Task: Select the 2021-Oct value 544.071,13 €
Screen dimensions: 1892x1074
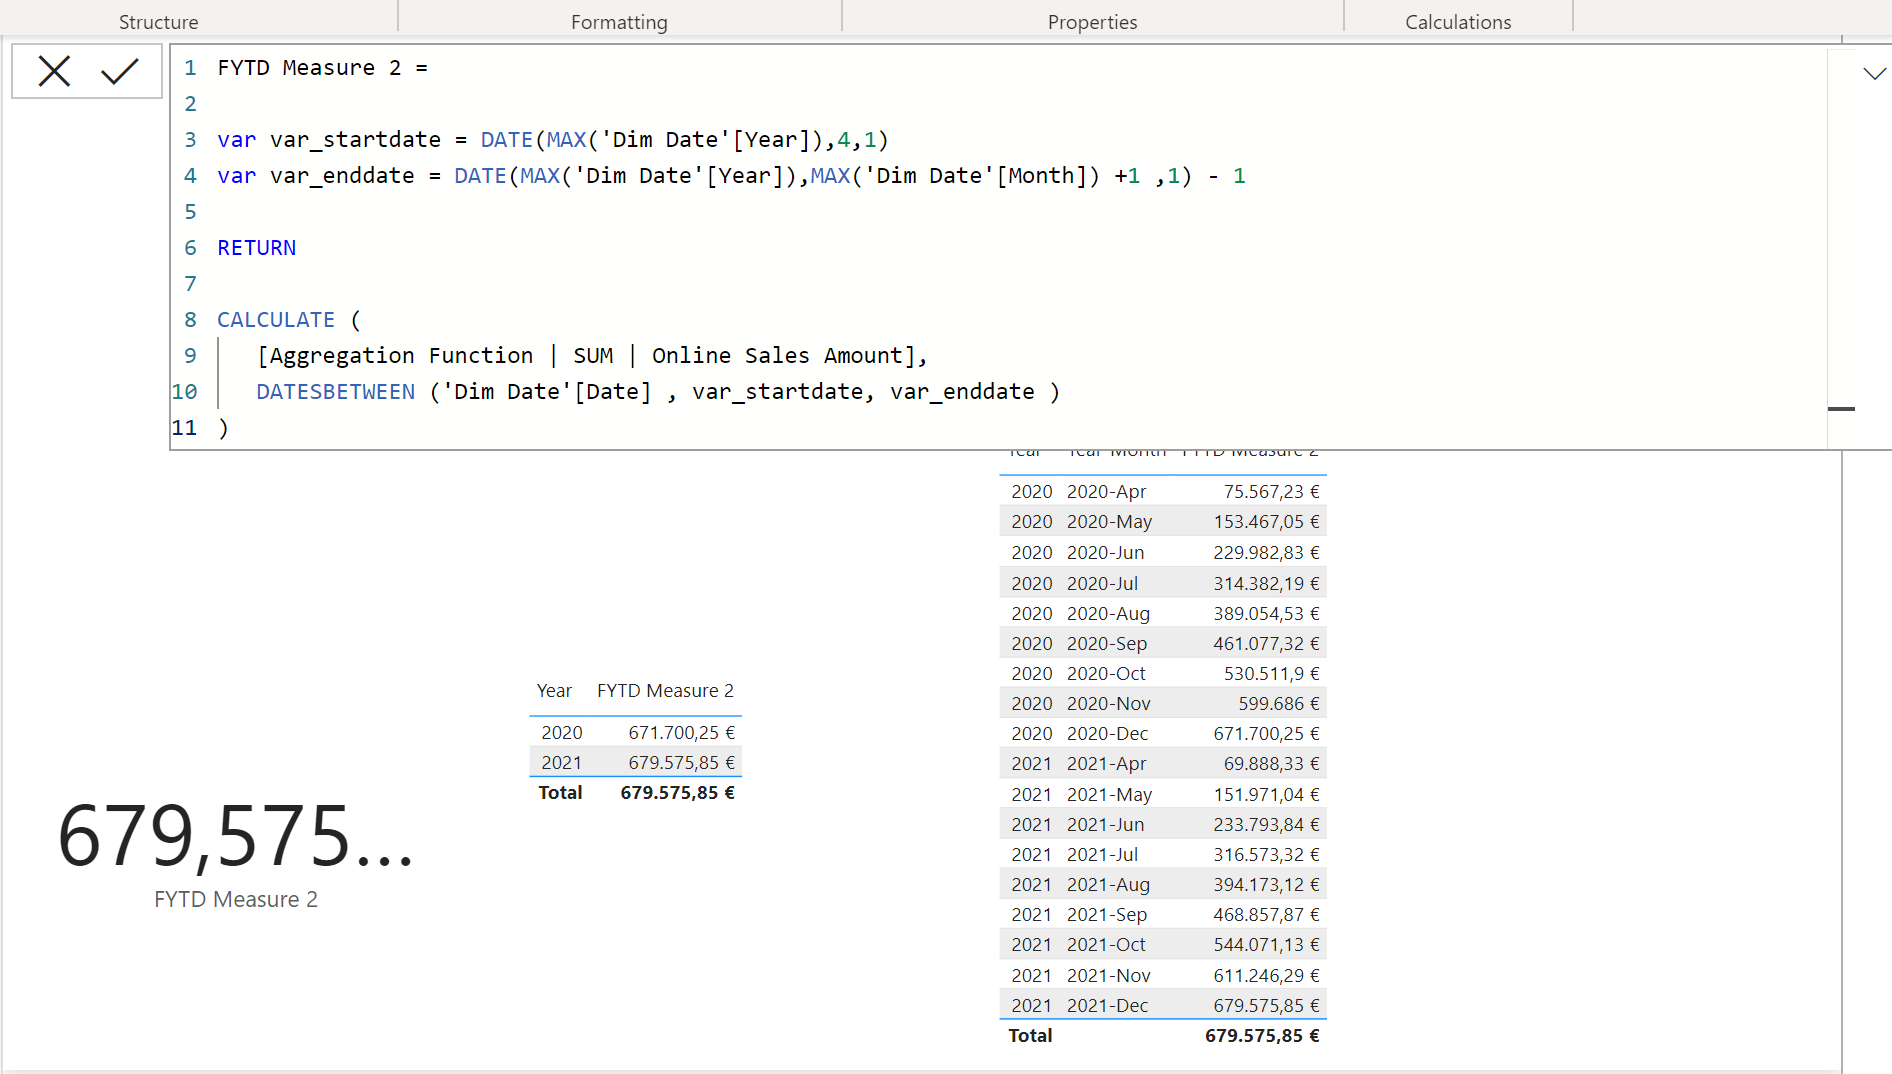Action: [1266, 945]
